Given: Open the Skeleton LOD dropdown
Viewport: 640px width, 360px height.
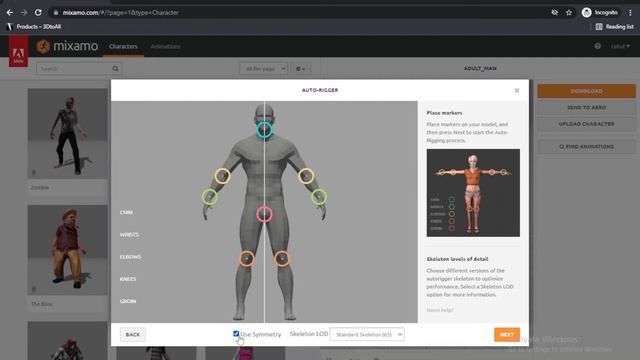Looking at the screenshot, I should pos(367,334).
